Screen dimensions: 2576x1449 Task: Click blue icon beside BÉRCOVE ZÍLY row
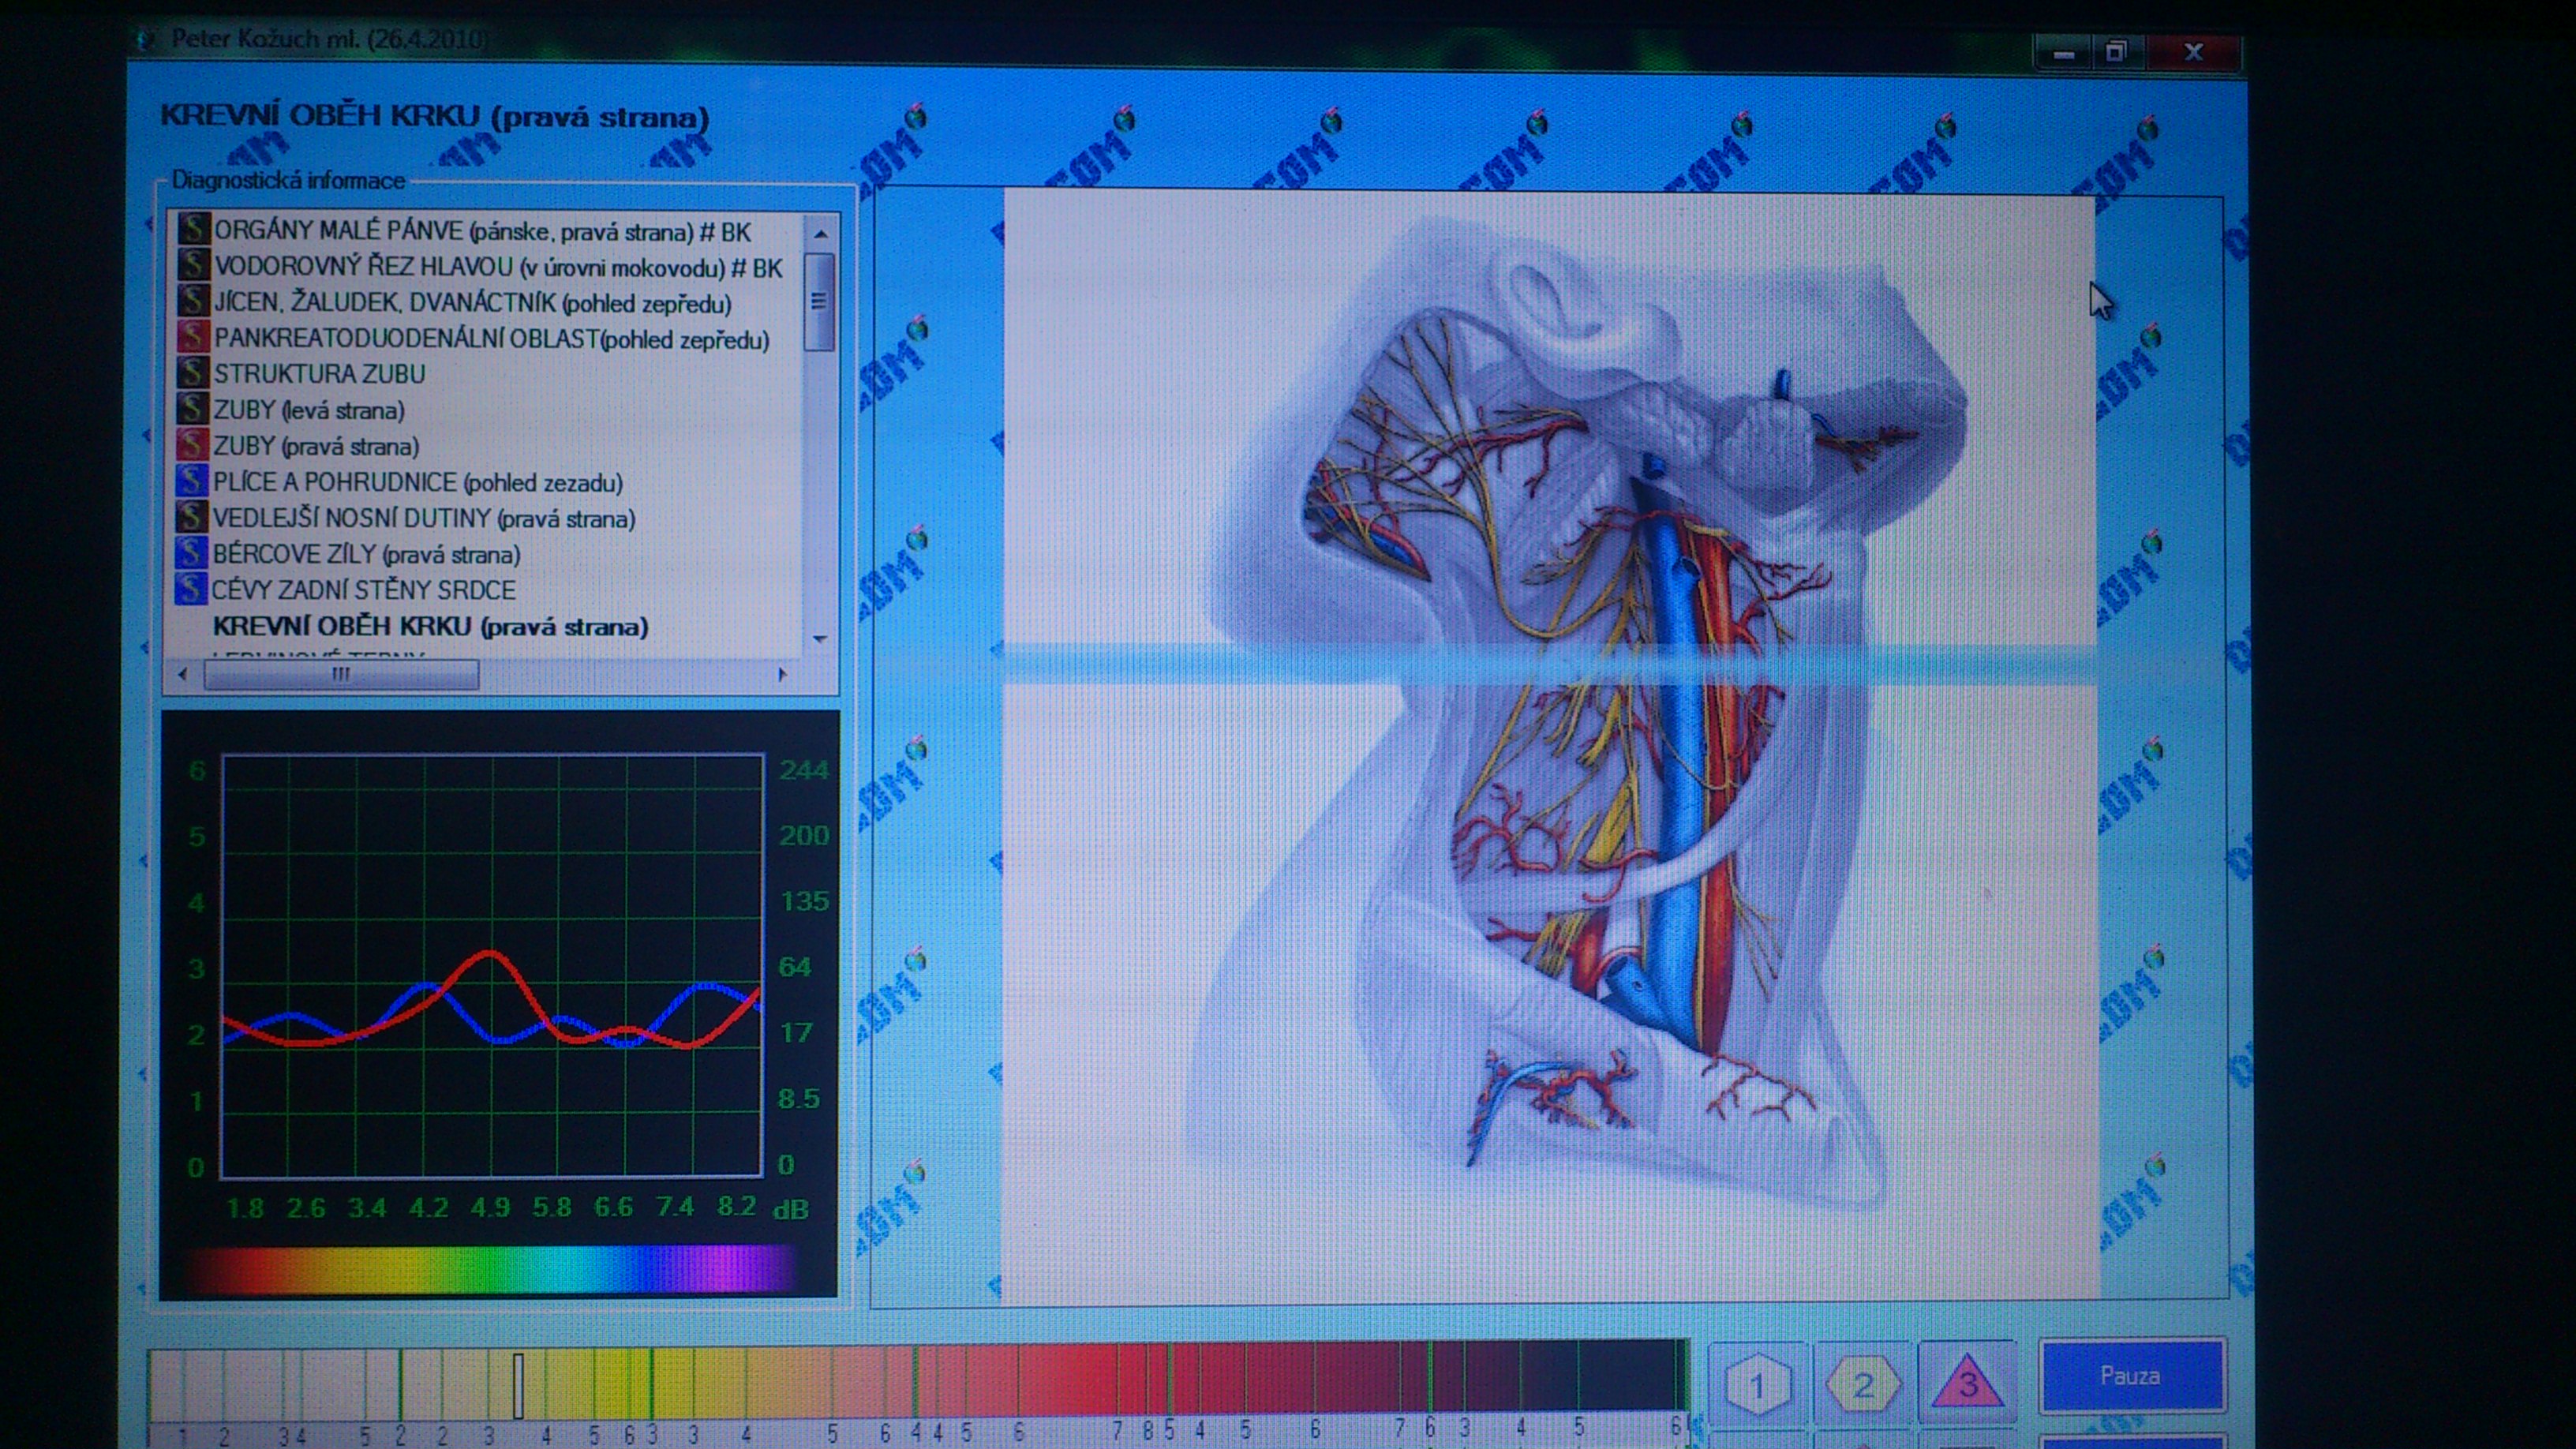(x=190, y=553)
